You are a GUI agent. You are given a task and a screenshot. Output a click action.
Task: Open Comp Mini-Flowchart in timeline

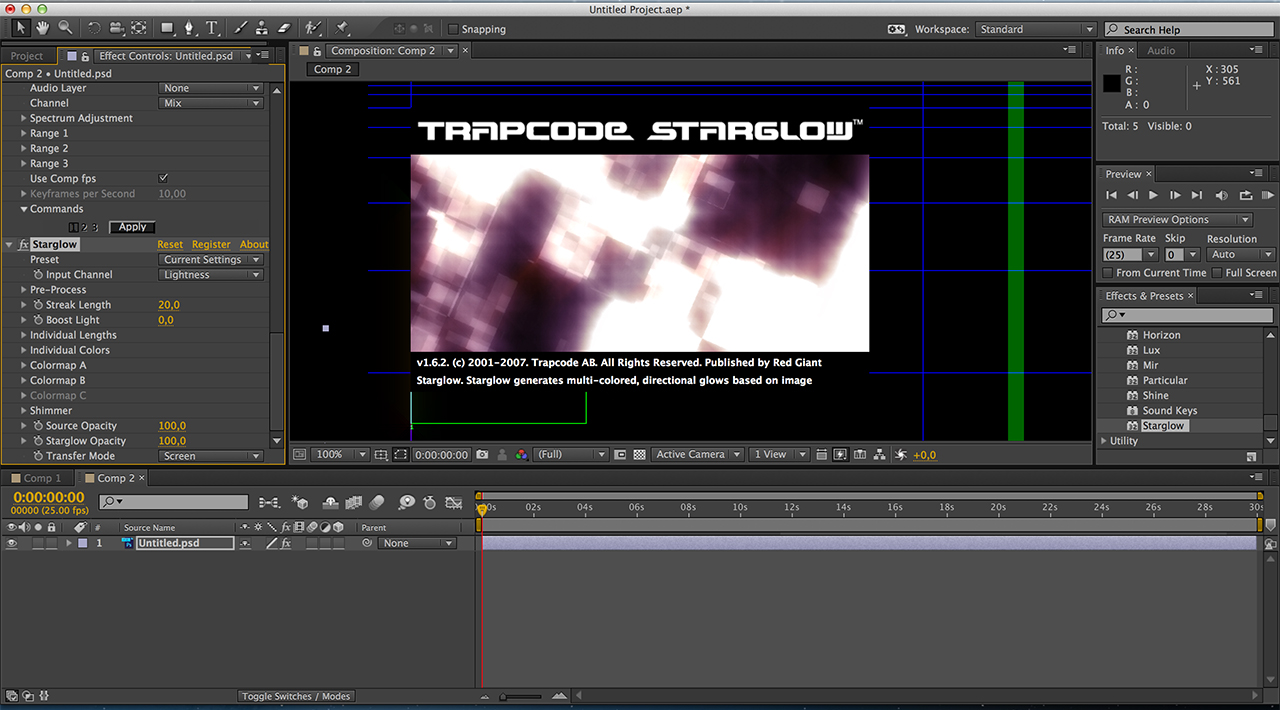pyautogui.click(x=269, y=502)
